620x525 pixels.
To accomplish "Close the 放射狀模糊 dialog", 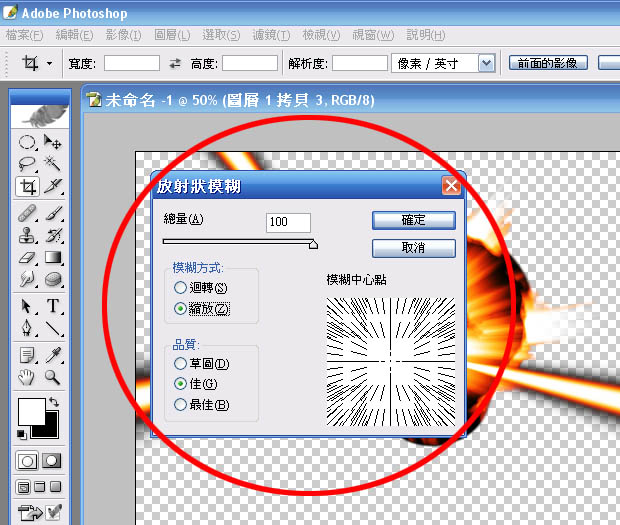I will (452, 185).
